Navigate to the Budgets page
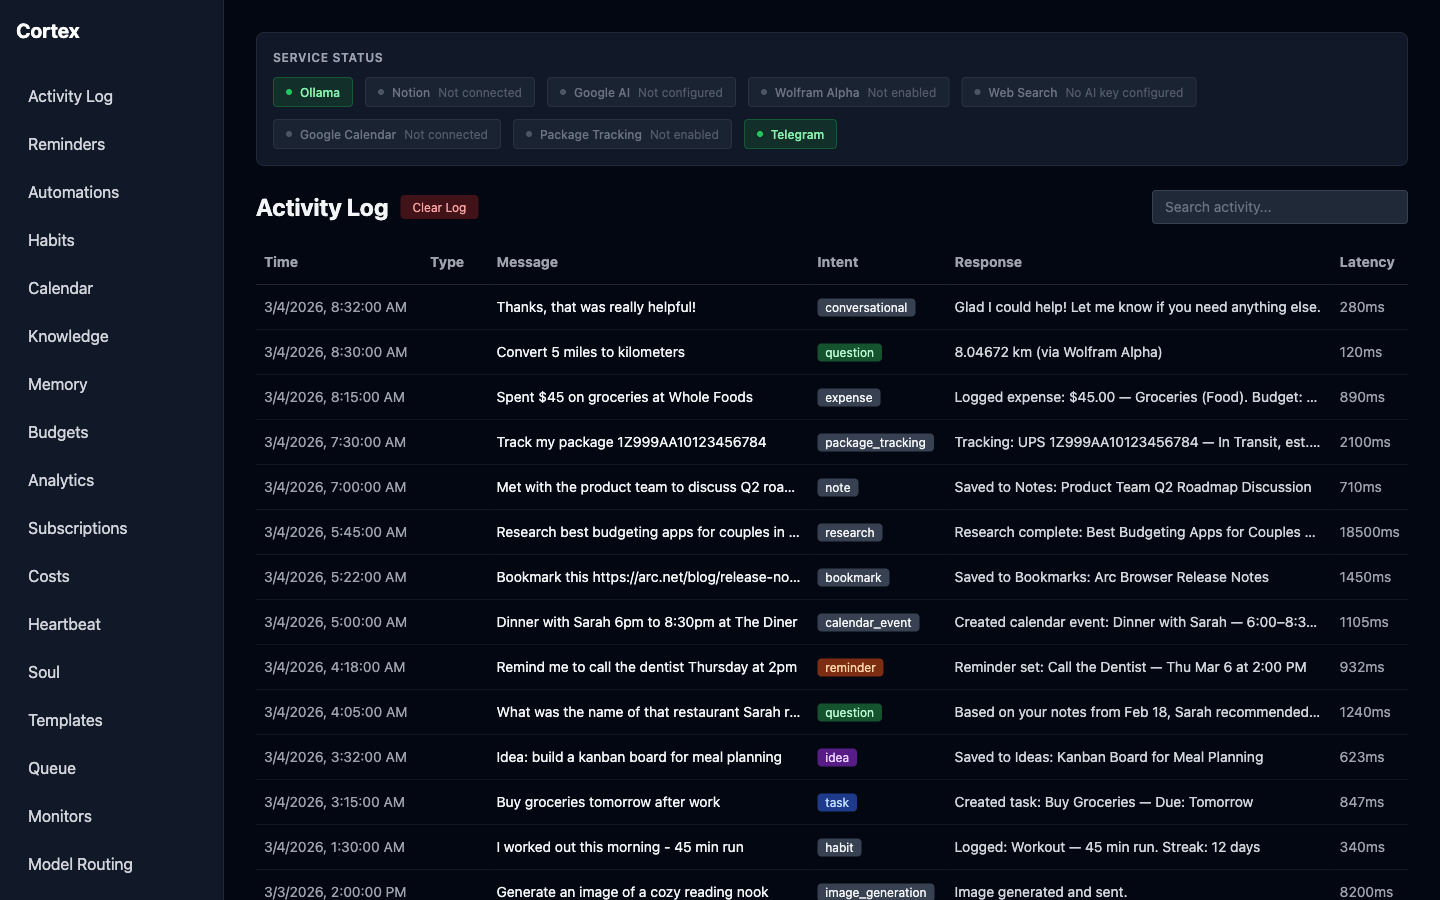 (57, 432)
